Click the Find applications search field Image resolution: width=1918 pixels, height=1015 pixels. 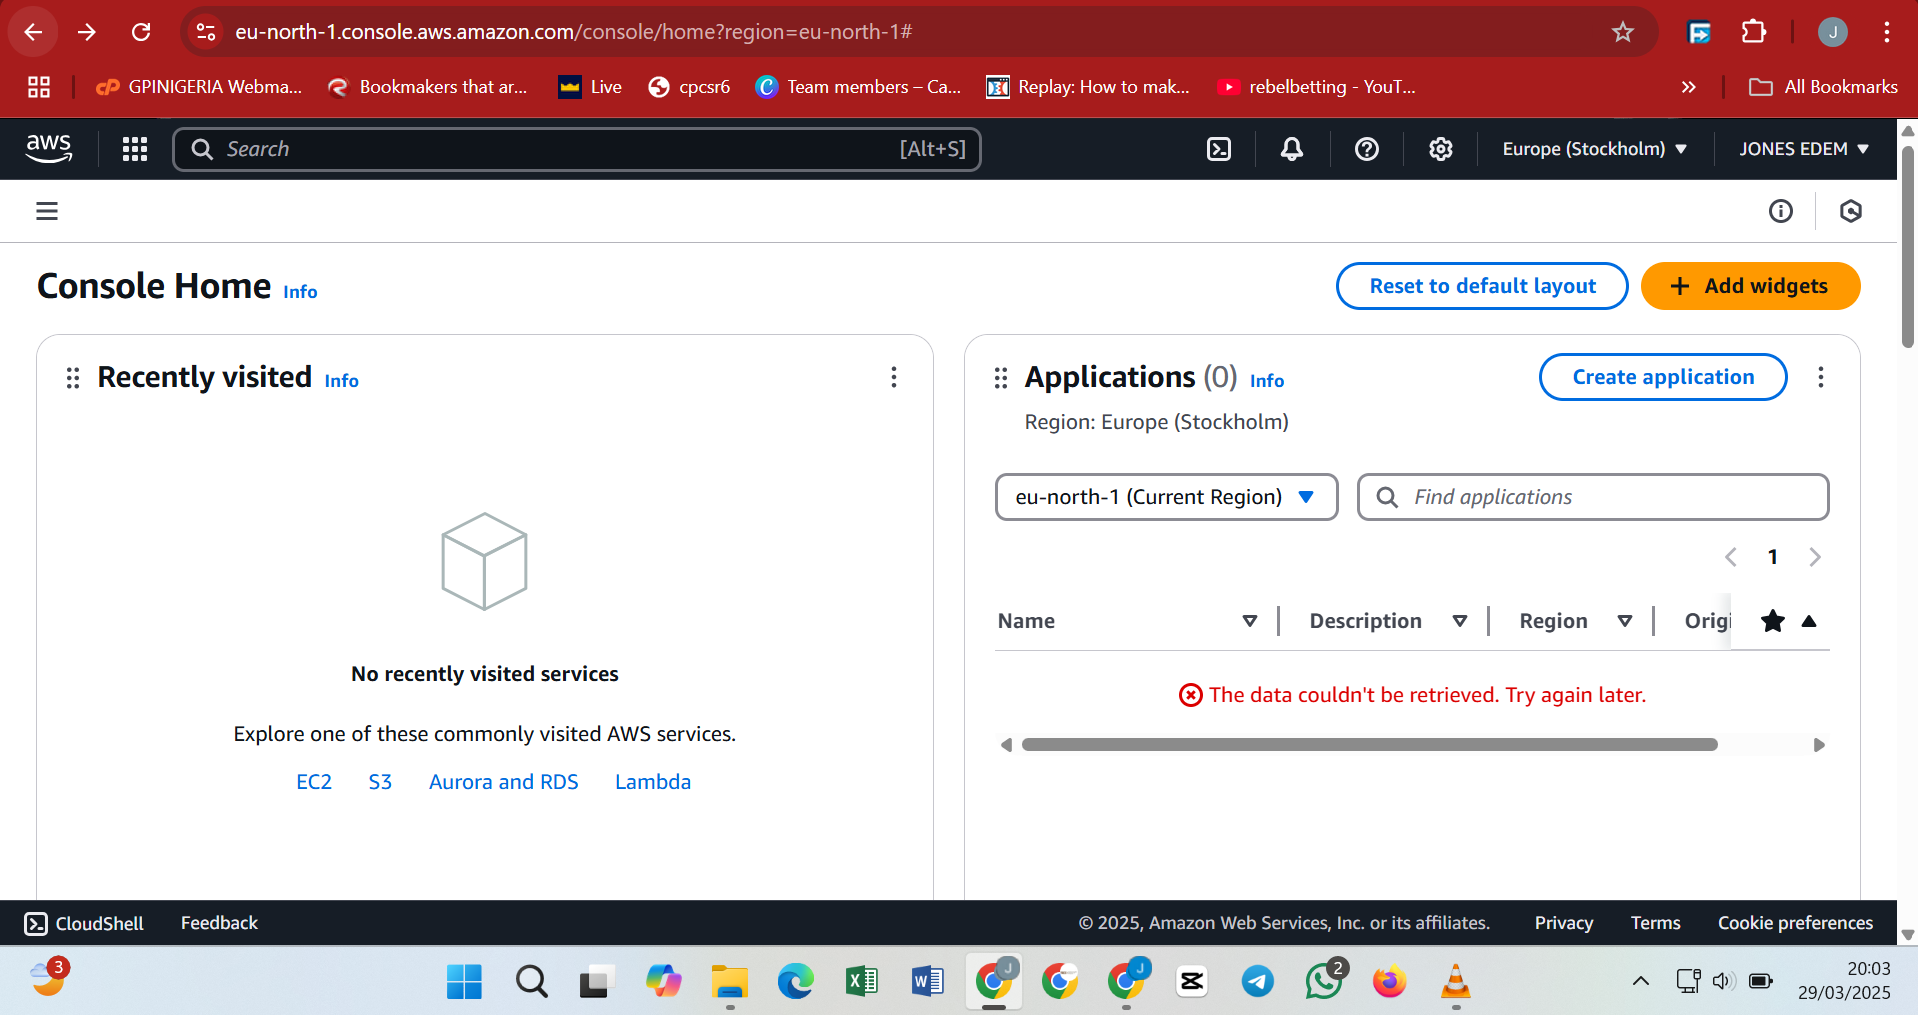(1592, 497)
